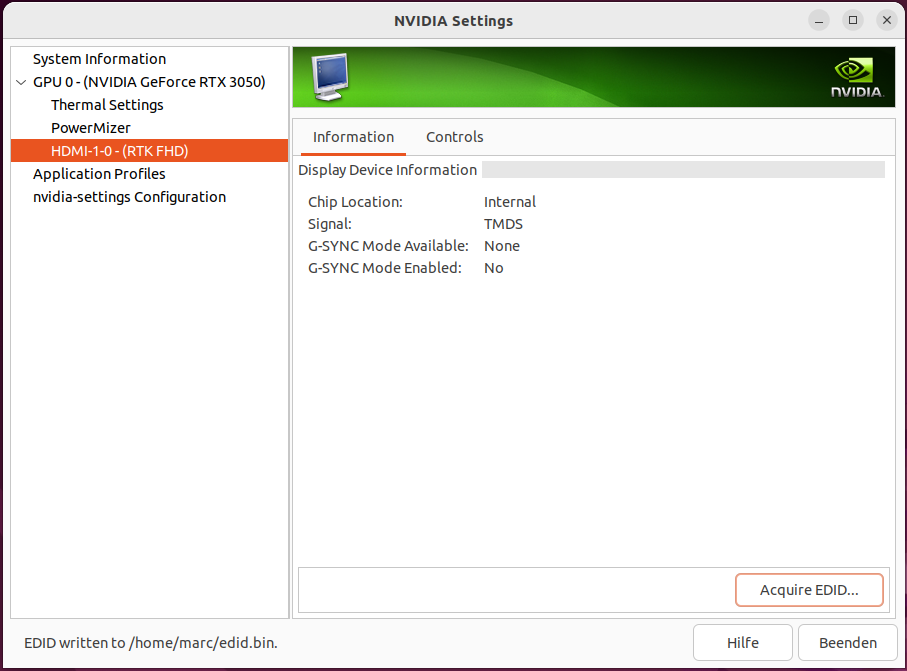Click the No G-SYNC enabled value
The width and height of the screenshot is (907, 671).
[493, 268]
